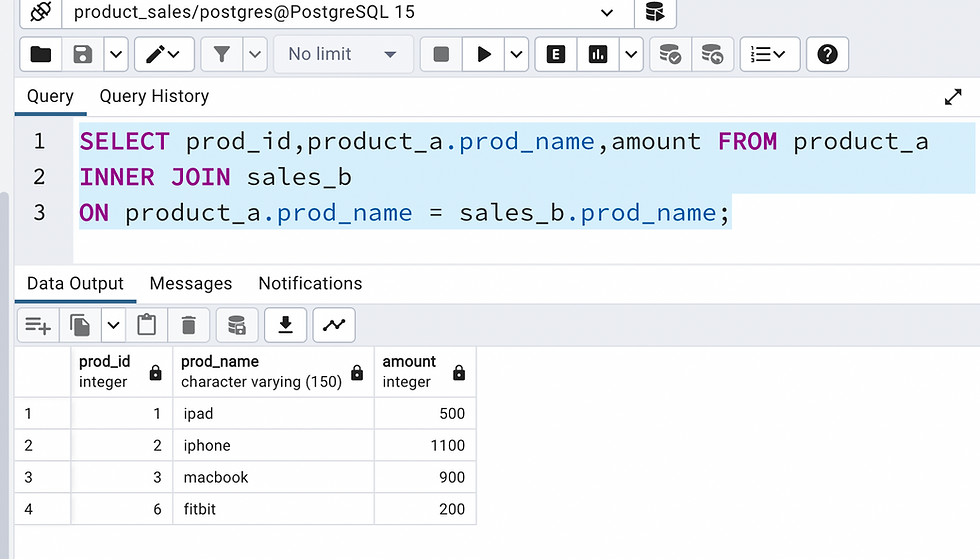The image size is (980, 559).
Task: Open the graph visualiser
Action: click(334, 325)
